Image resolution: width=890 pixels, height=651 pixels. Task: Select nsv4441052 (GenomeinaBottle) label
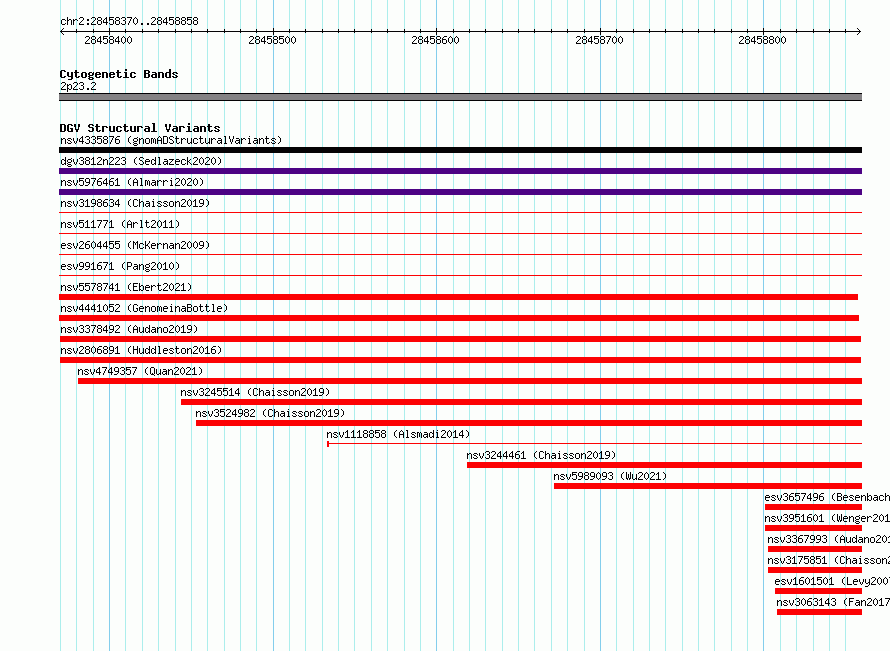coord(144,308)
